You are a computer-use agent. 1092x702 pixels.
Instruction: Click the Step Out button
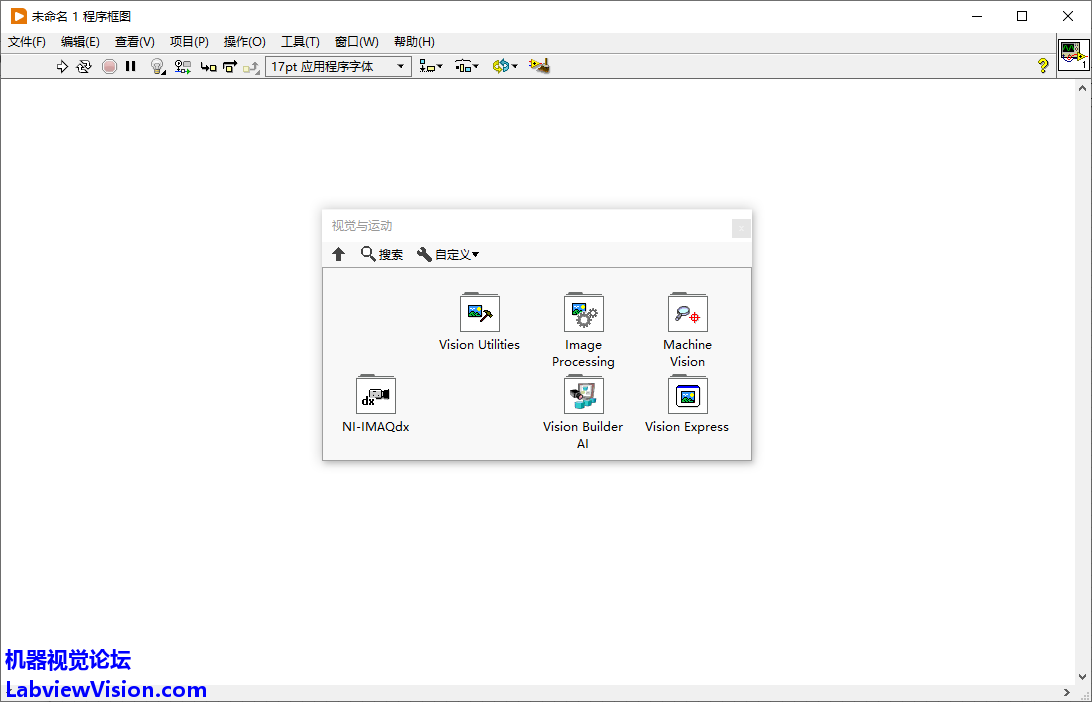pyautogui.click(x=251, y=67)
